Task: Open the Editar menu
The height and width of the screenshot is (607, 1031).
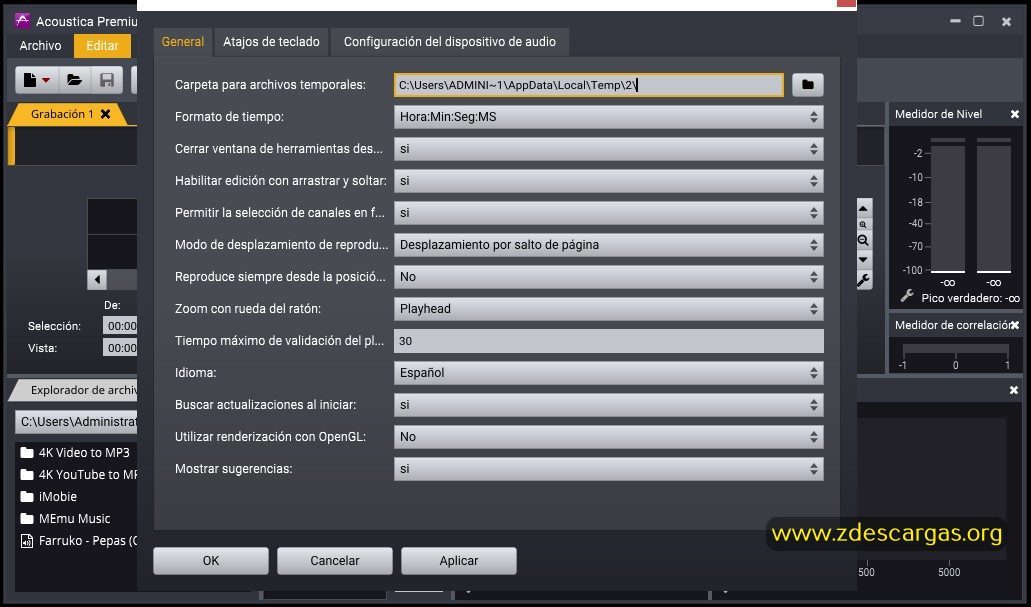Action: (102, 45)
